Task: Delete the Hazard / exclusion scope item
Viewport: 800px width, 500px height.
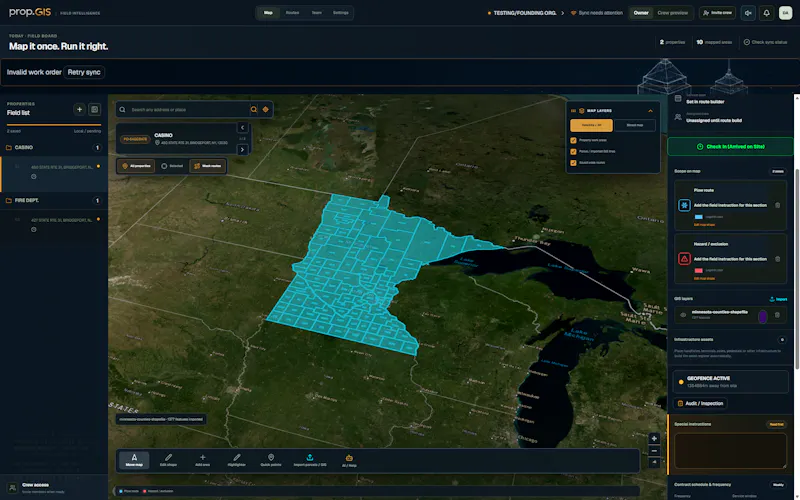Action: click(778, 259)
